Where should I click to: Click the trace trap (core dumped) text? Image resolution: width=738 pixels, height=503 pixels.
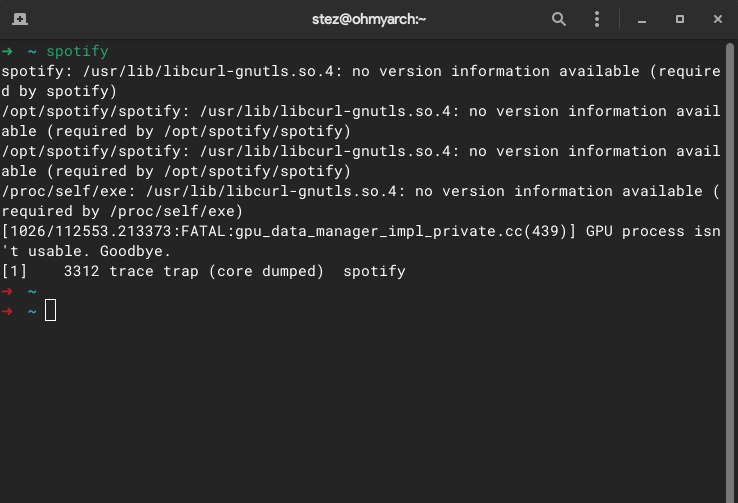pos(217,271)
